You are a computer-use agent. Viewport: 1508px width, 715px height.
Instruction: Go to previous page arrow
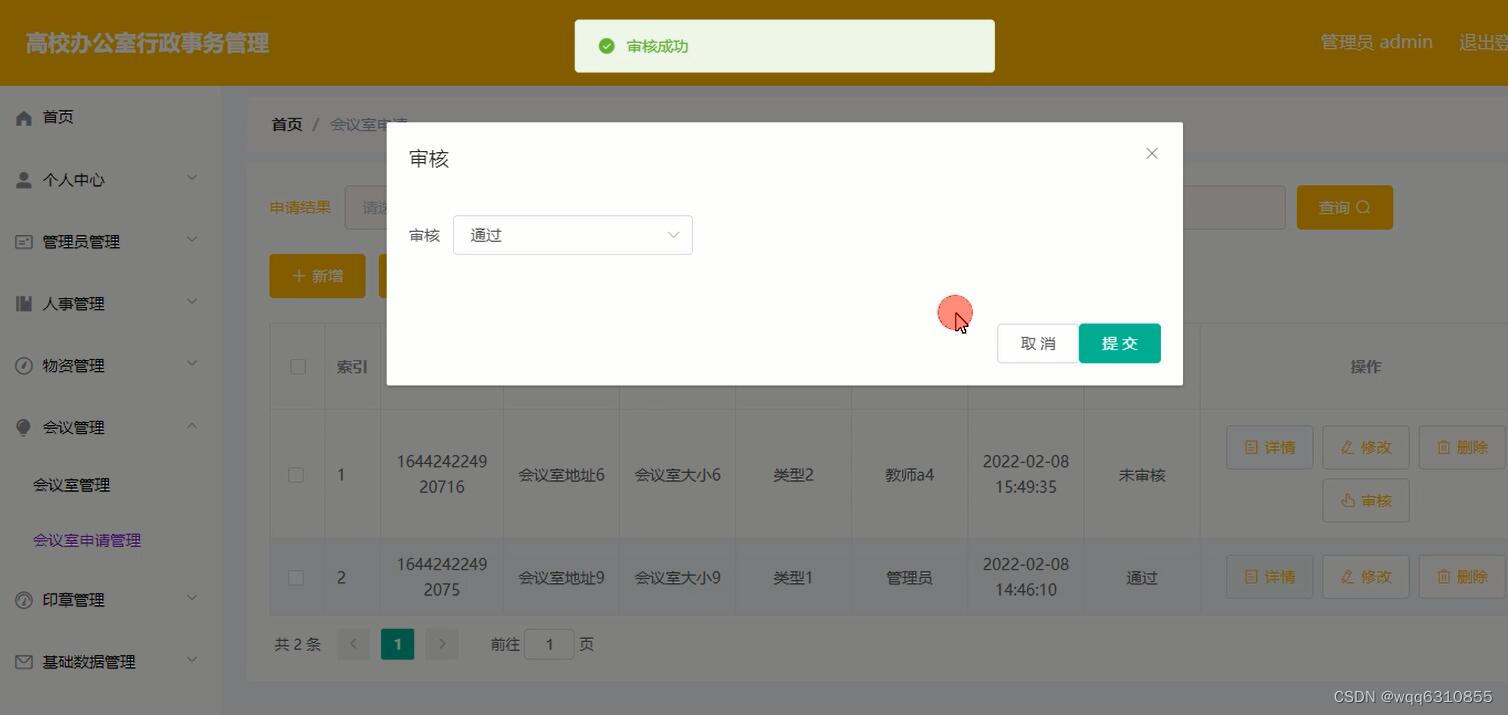coord(353,644)
